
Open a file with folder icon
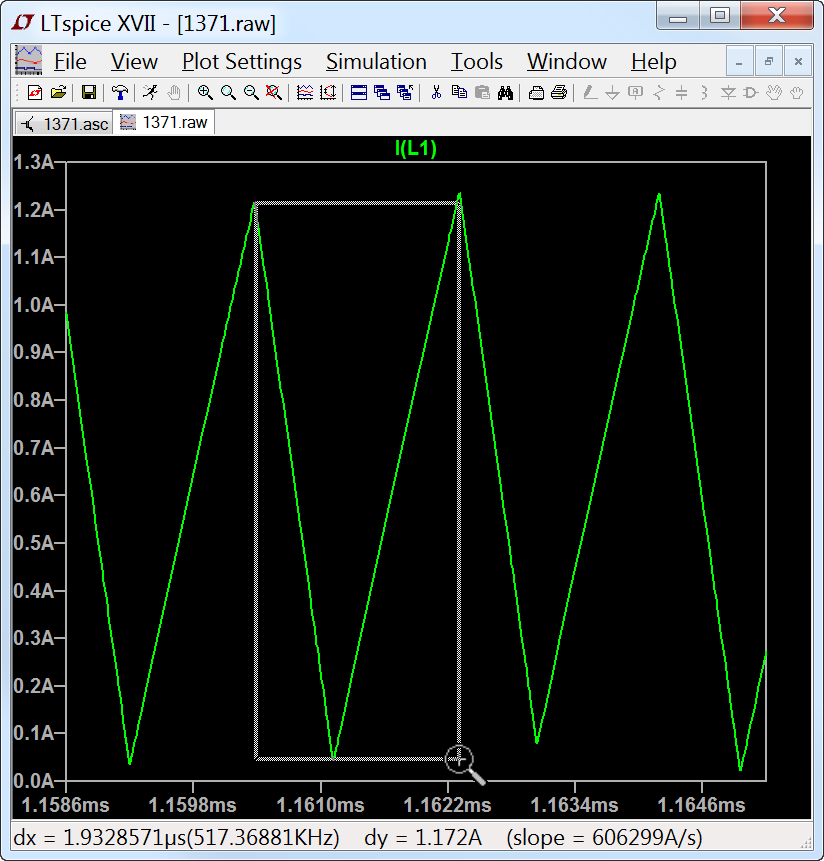pyautogui.click(x=58, y=93)
